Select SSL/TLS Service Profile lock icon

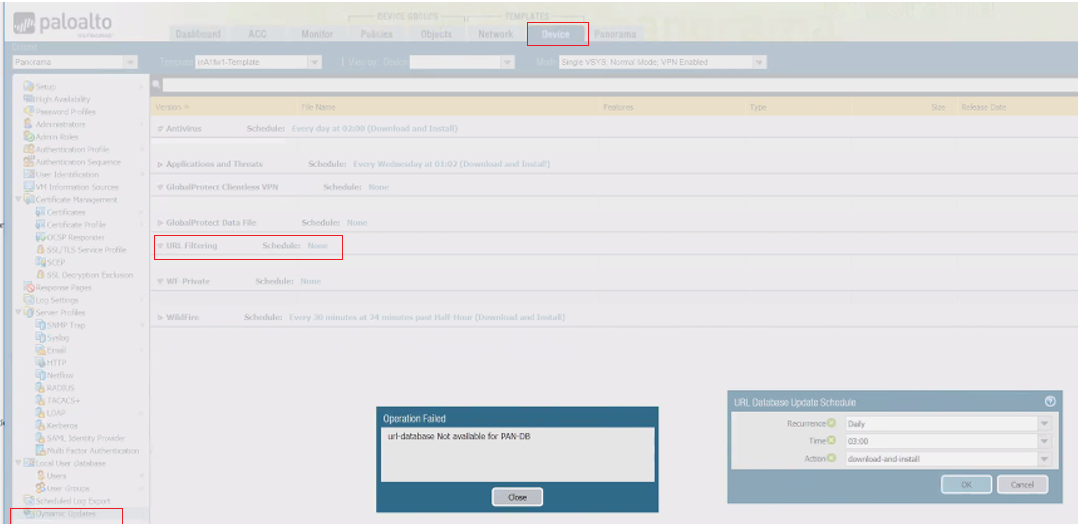tap(40, 250)
